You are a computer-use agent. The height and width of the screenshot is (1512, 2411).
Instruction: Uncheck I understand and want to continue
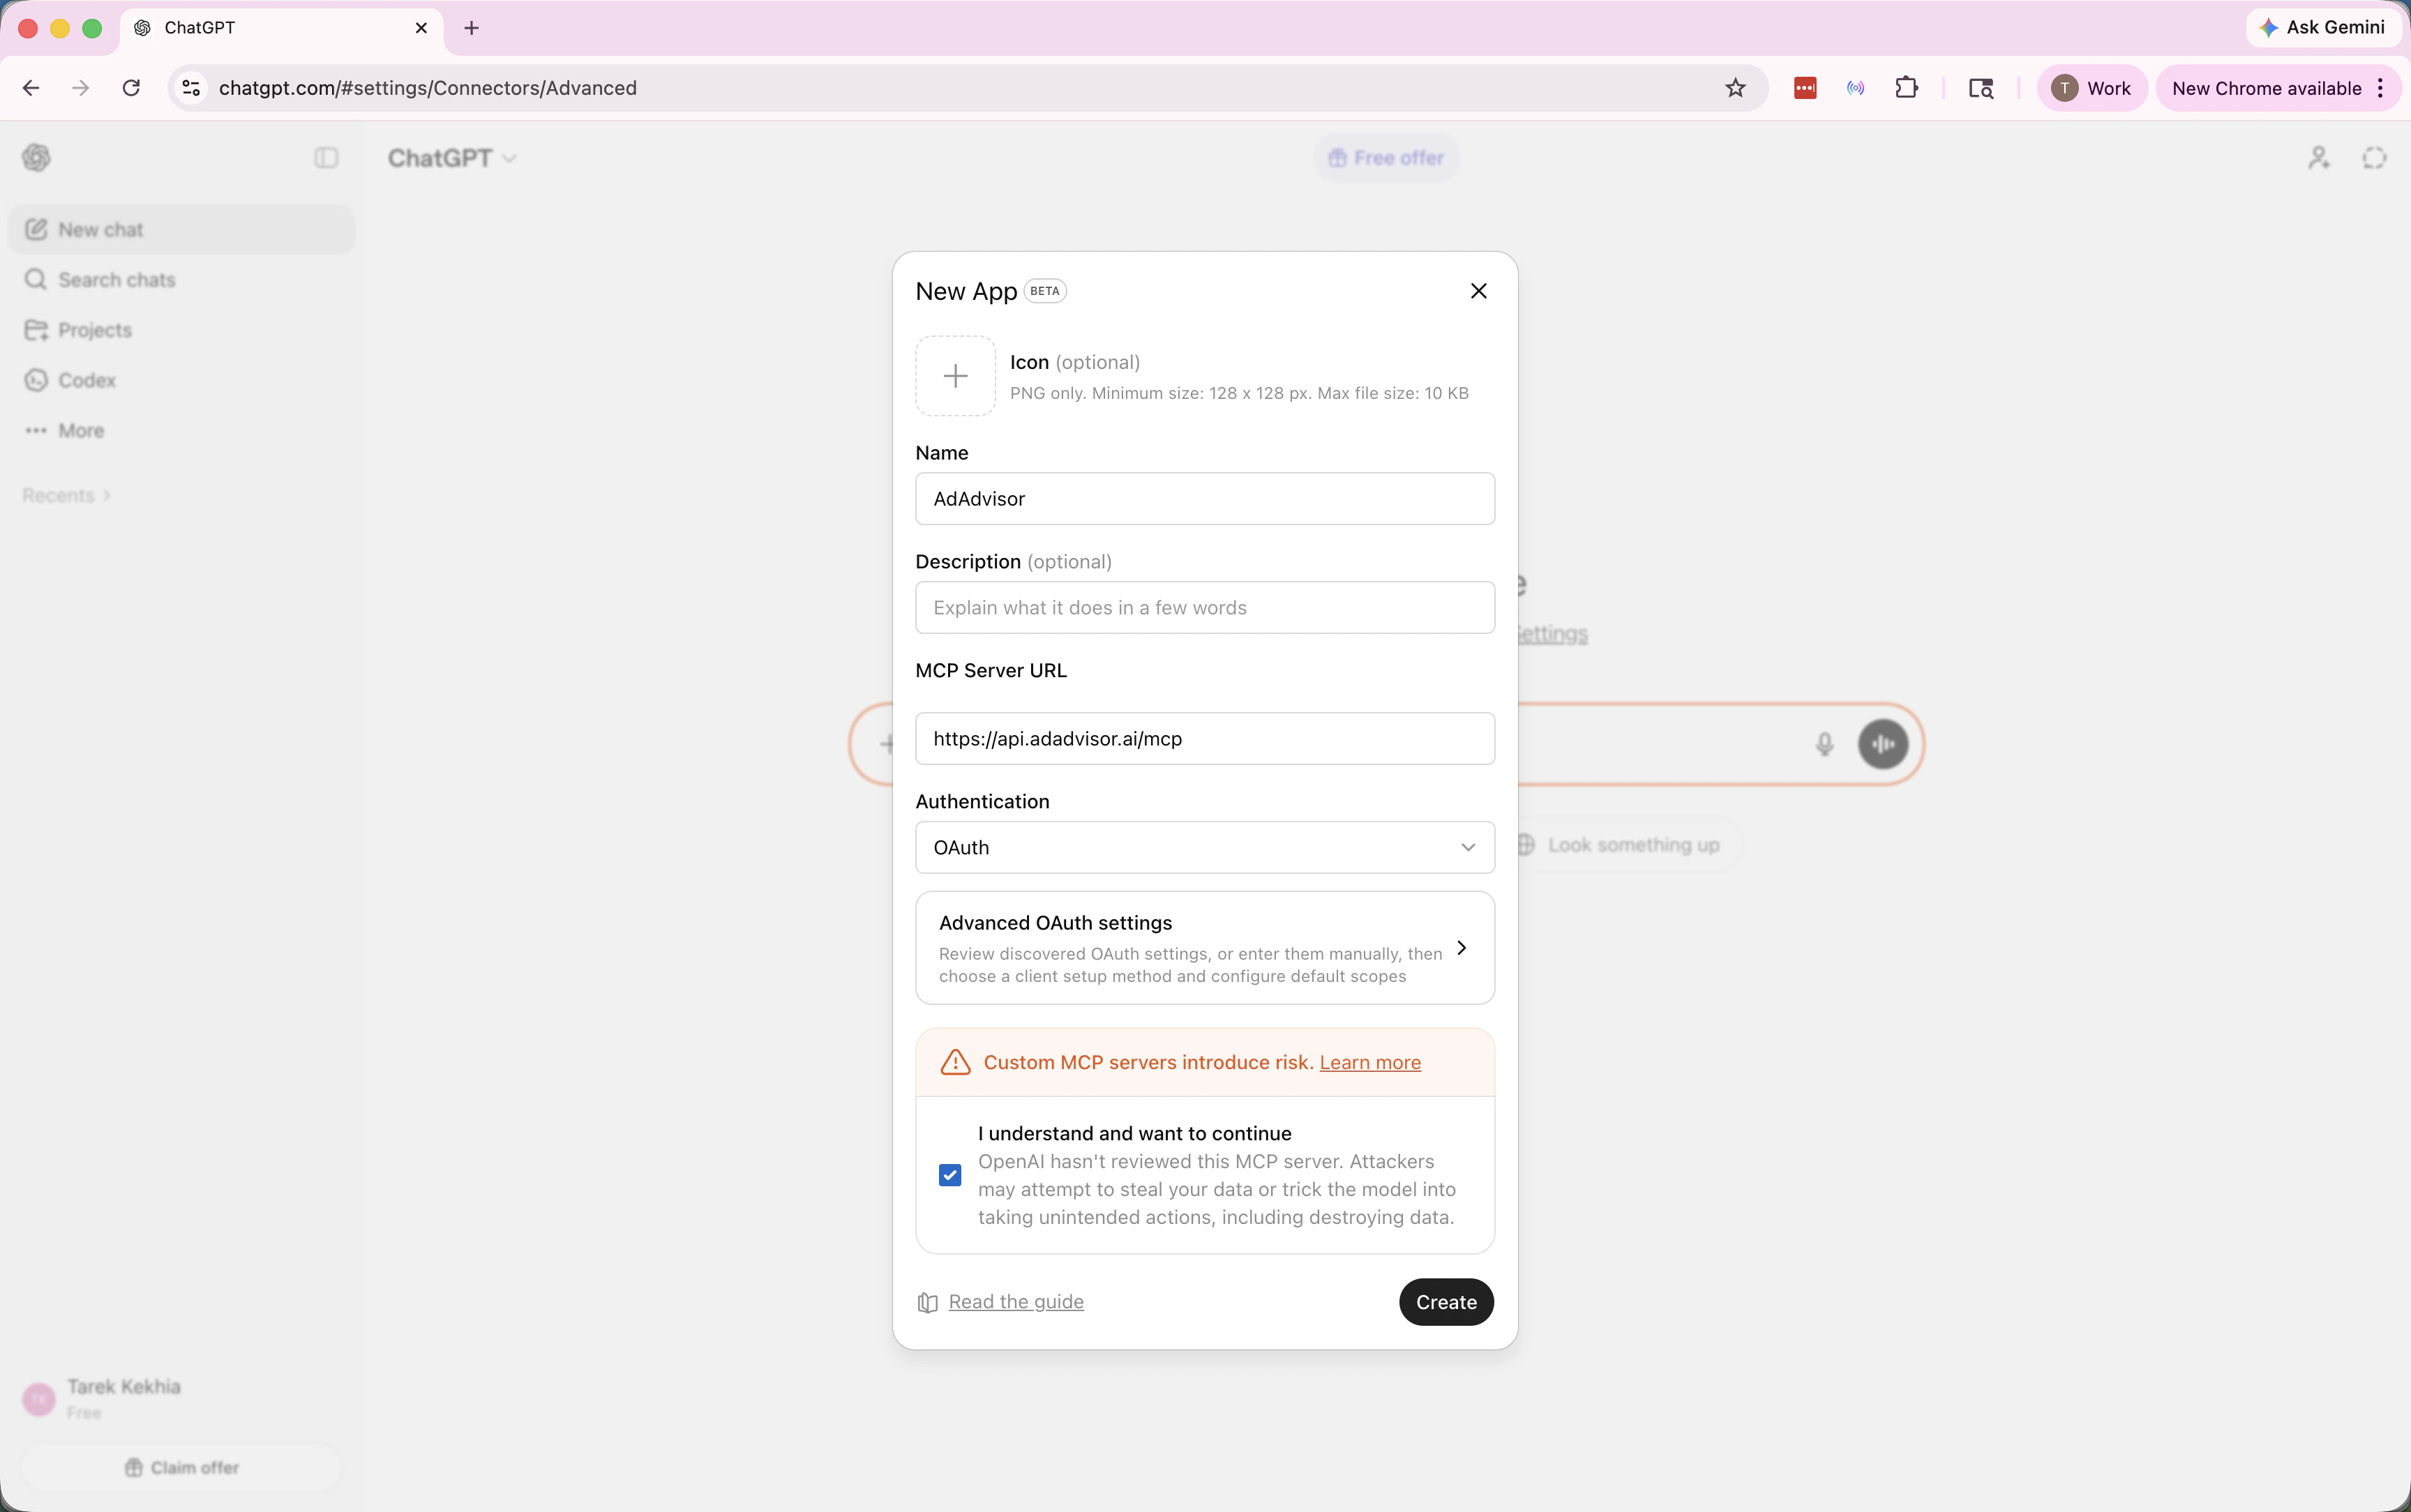point(950,1175)
